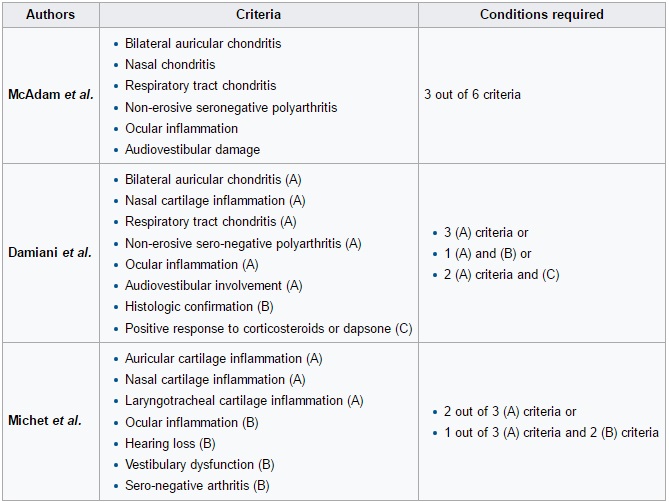Click 'Positive response to corticosteroids or dapsone (C)'

point(268,328)
